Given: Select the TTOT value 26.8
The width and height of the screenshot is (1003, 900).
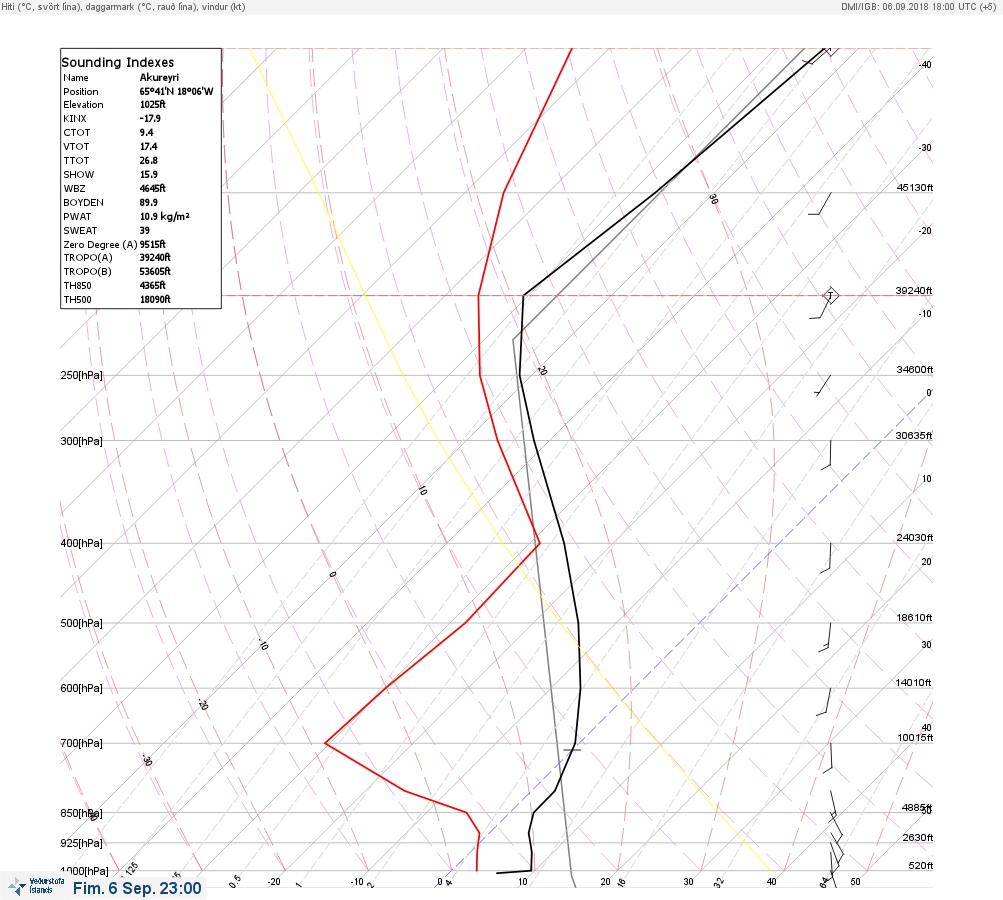Looking at the screenshot, I should coord(148,161).
